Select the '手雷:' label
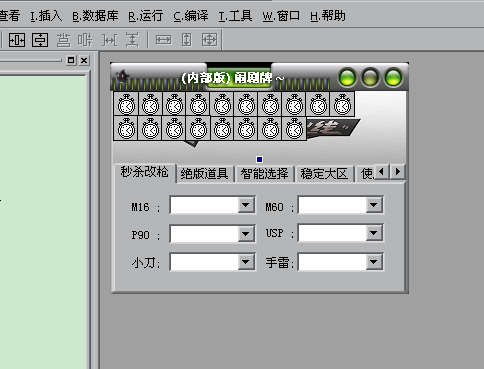Image resolution: width=484 pixels, height=369 pixels. (280, 263)
